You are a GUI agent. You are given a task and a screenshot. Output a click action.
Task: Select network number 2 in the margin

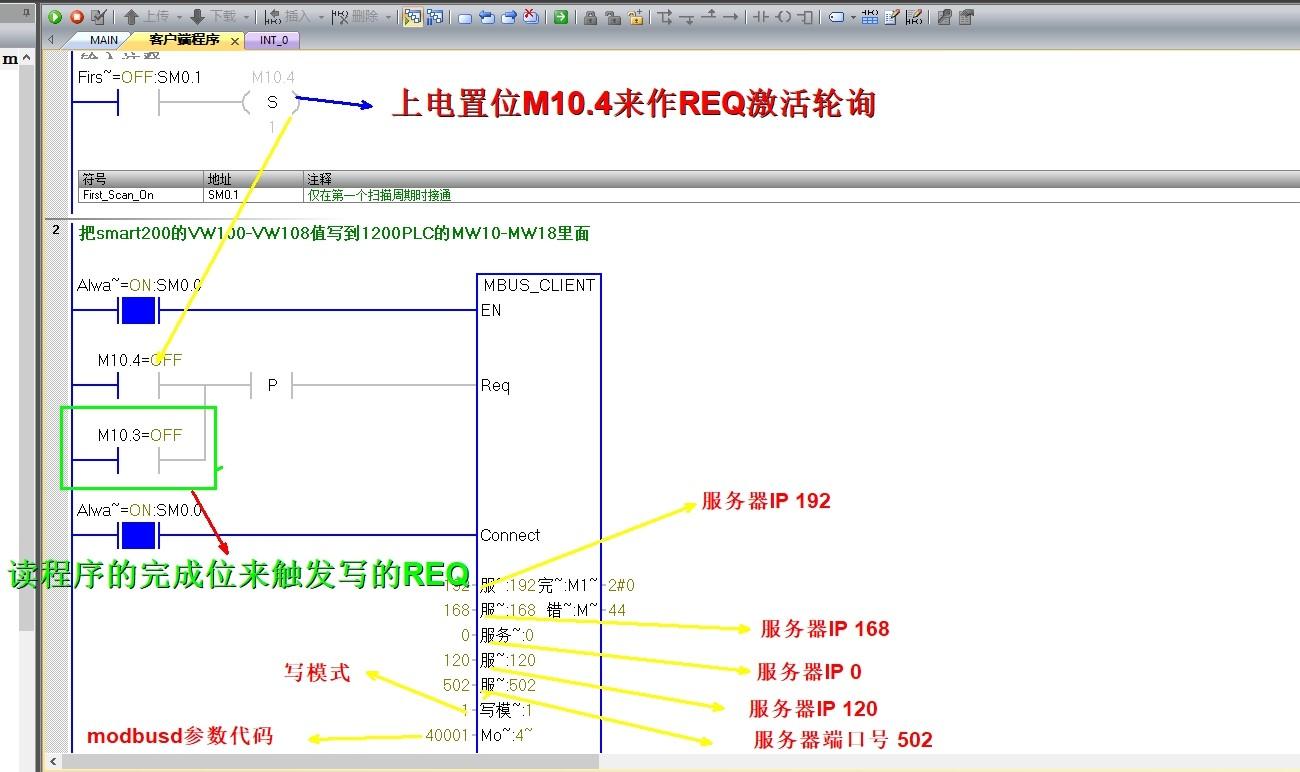57,230
